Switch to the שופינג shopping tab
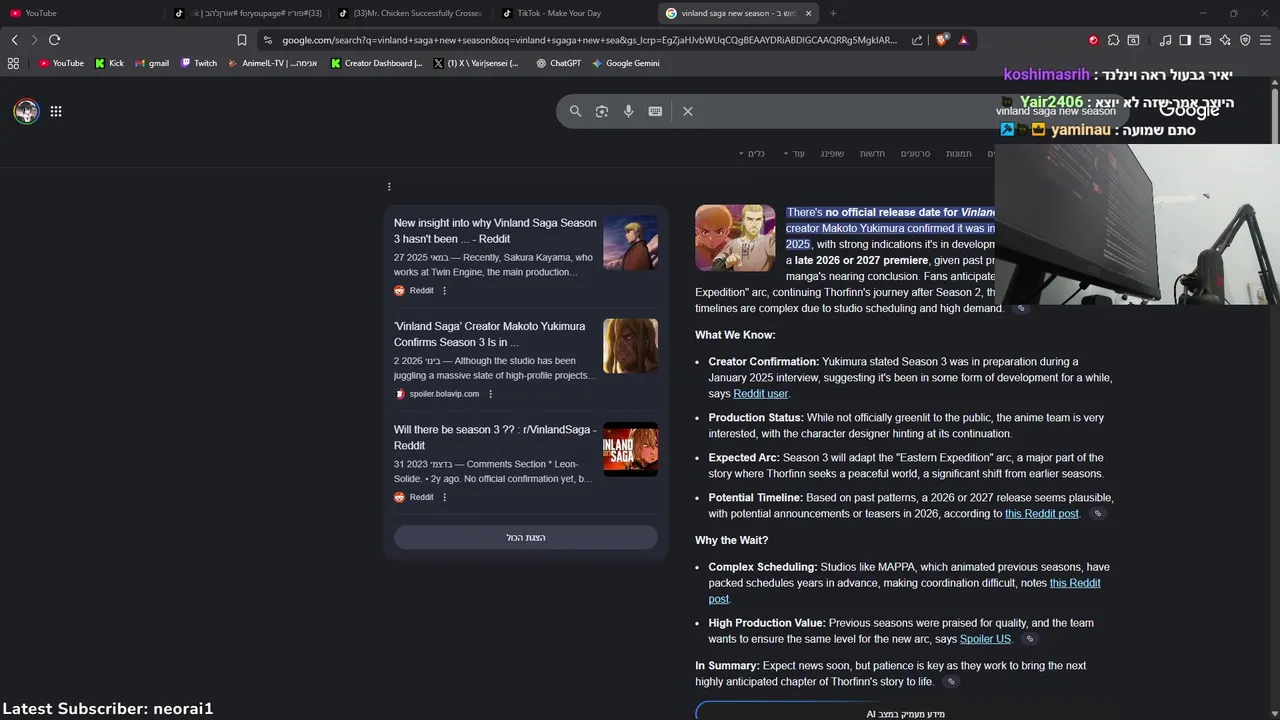This screenshot has height=720, width=1280. [832, 153]
